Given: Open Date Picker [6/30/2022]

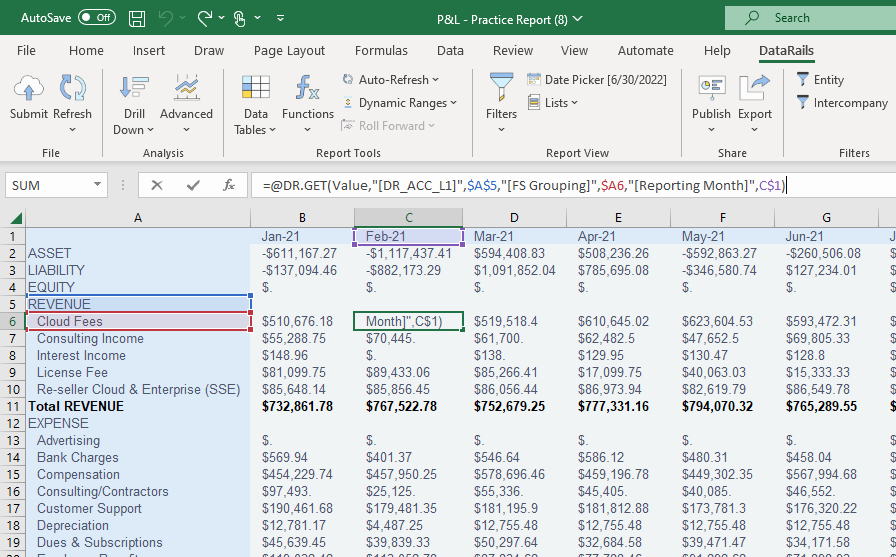Looking at the screenshot, I should coord(597,80).
